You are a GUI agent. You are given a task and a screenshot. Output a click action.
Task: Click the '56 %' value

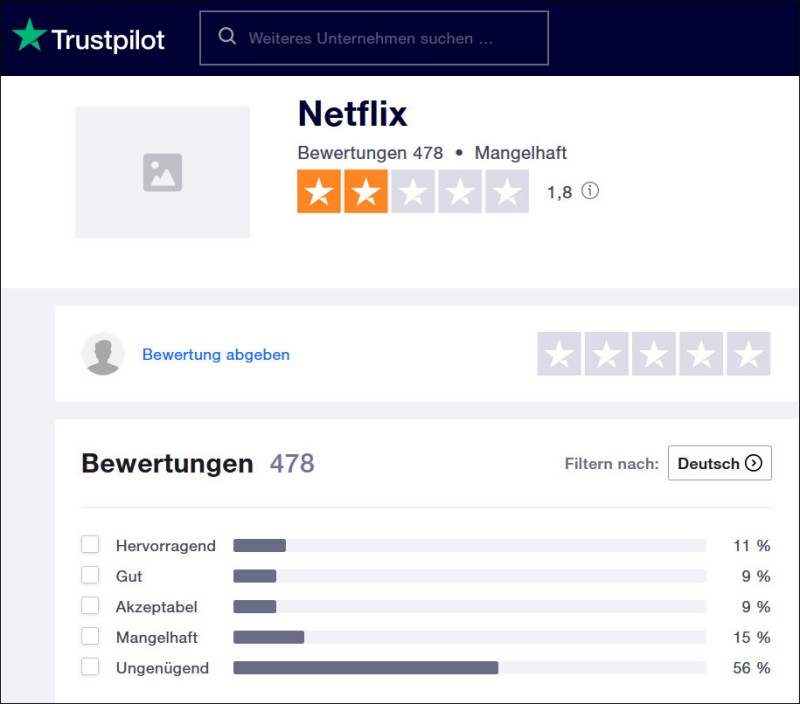pos(752,668)
